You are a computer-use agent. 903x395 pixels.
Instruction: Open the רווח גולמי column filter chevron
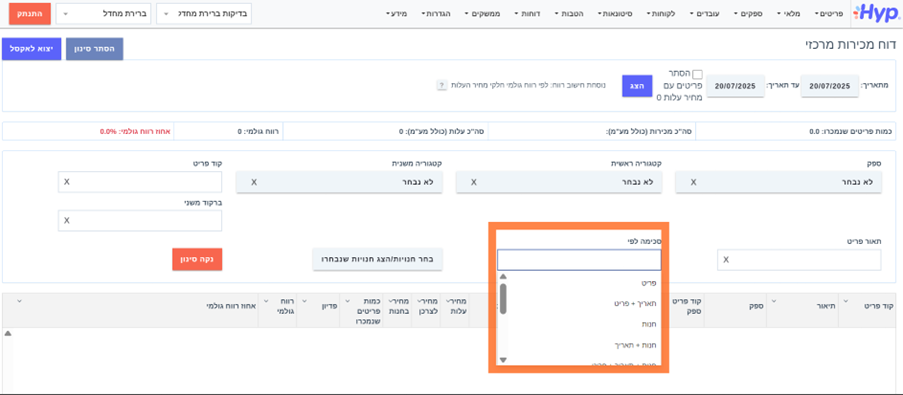pos(267,301)
